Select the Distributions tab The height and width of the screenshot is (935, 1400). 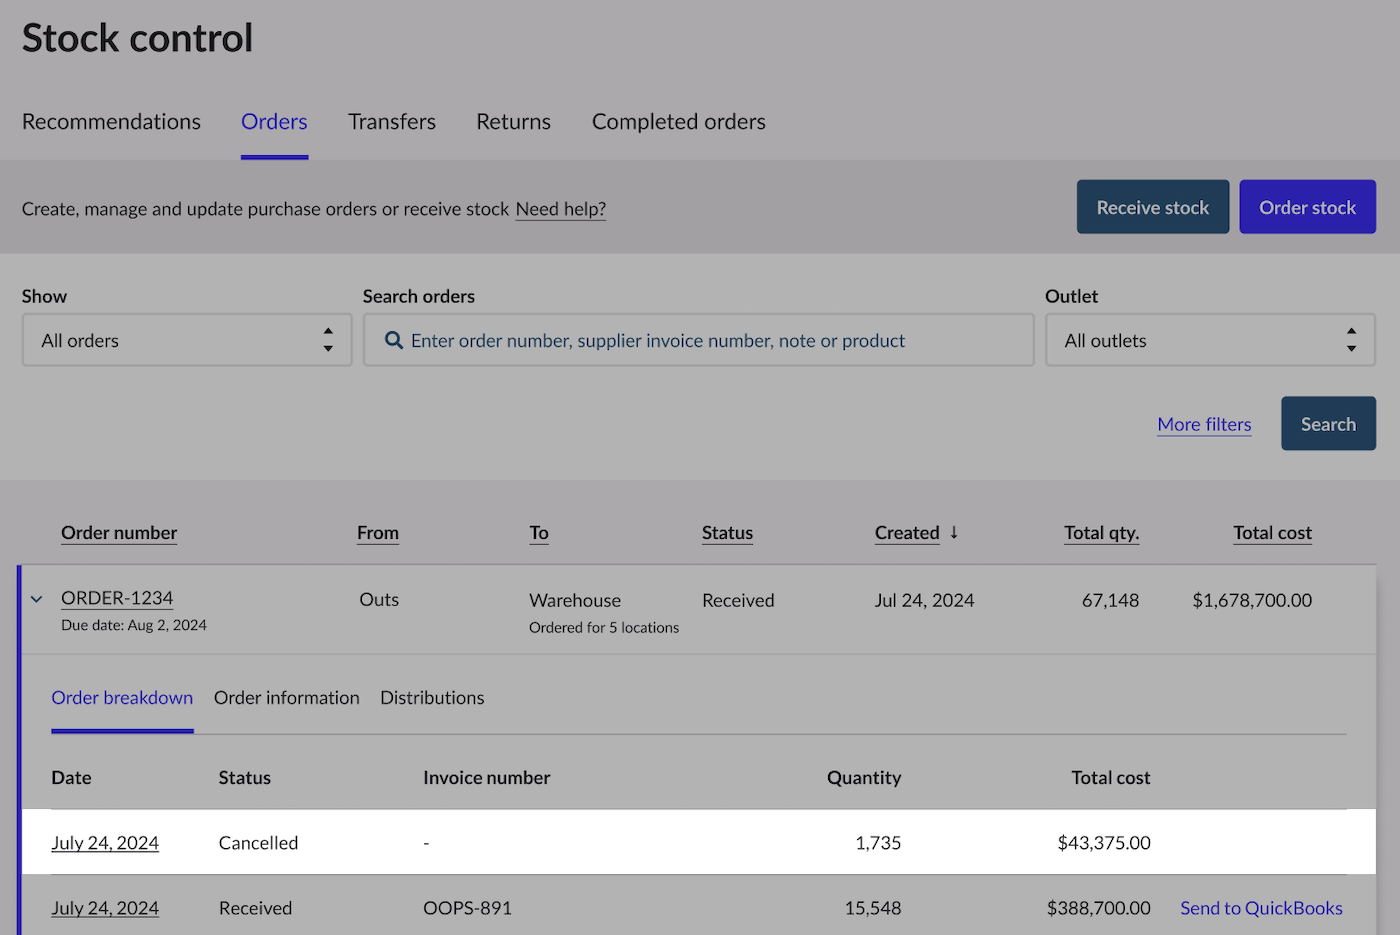[x=432, y=698]
